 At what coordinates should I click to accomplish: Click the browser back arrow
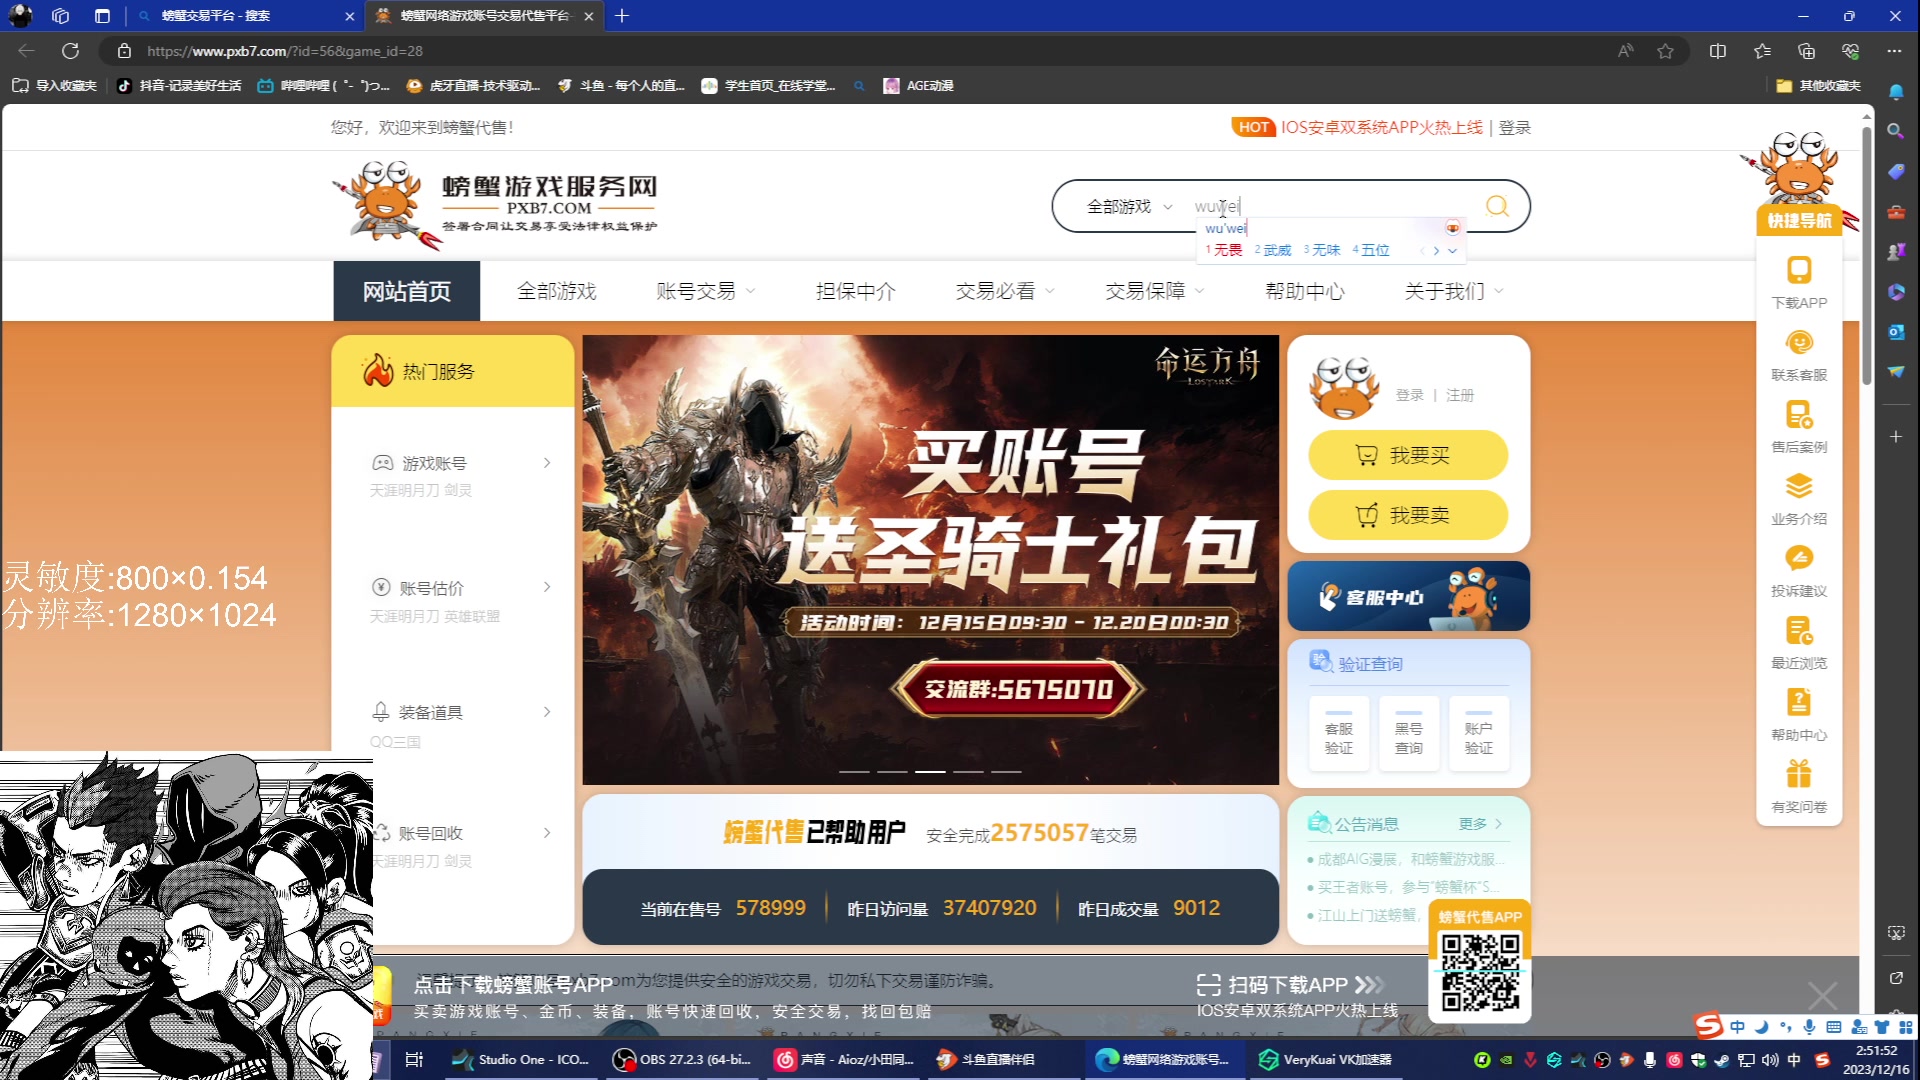tap(26, 51)
